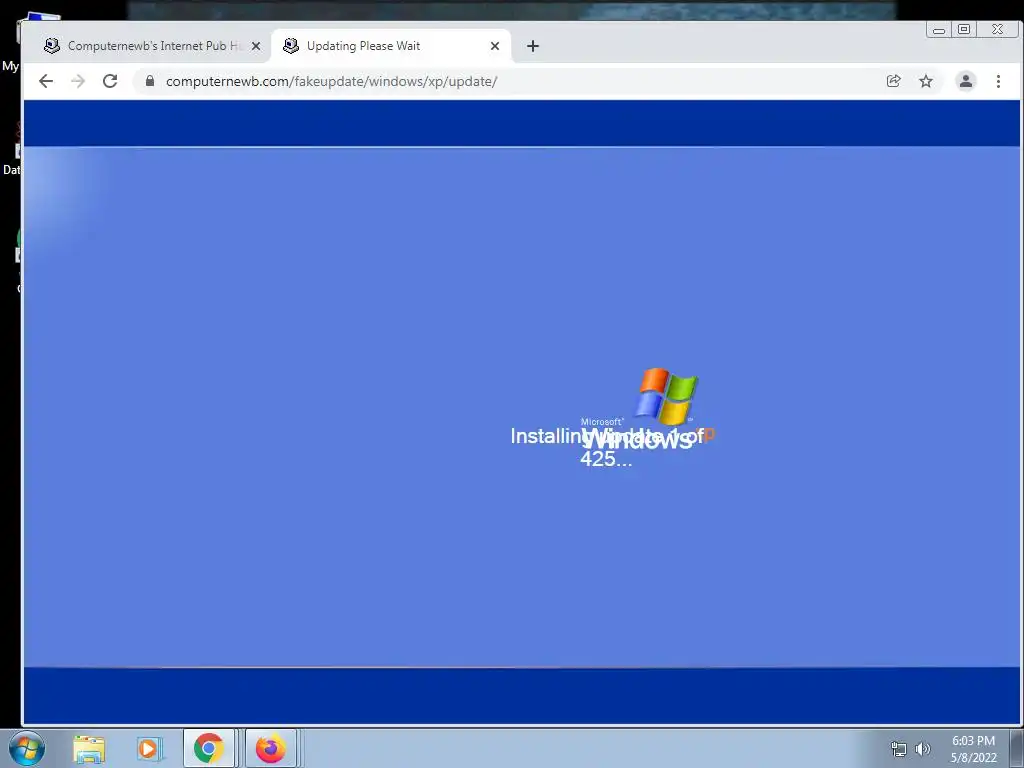Switch to Firefox on the taskbar

pos(270,748)
